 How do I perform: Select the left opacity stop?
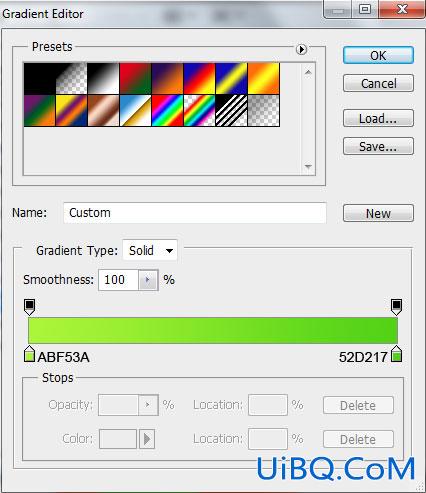pos(29,307)
